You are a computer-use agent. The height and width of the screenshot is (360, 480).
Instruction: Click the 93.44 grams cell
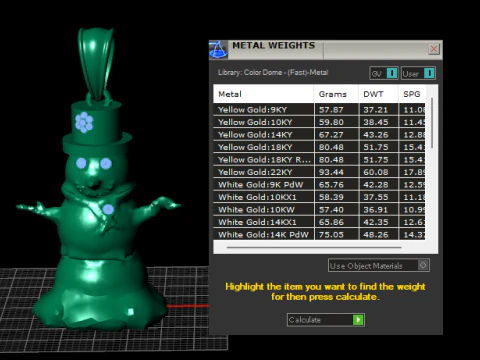point(336,172)
